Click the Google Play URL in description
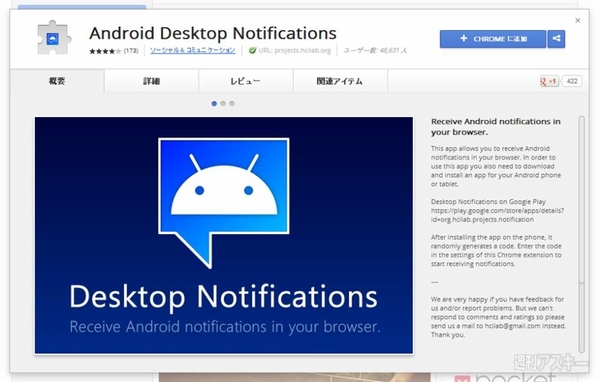Viewport: 600px width, 382px height. pyautogui.click(x=497, y=215)
